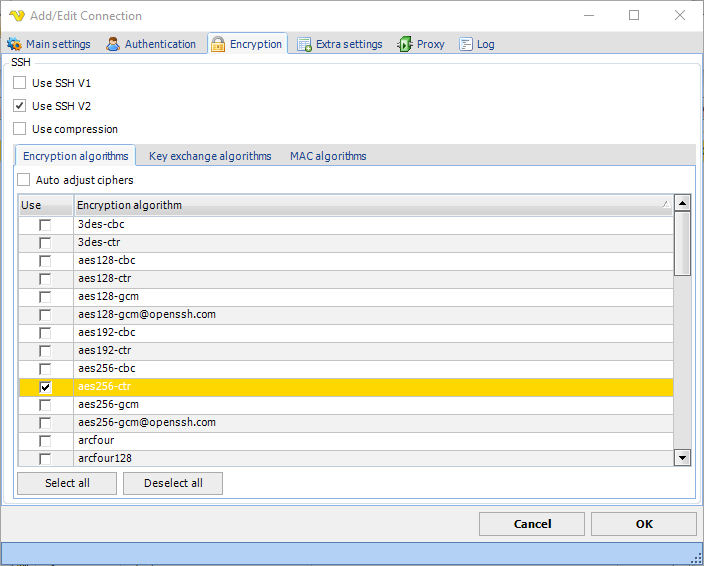This screenshot has width=704, height=566.
Task: Switch to Key exchange algorithms tab
Action: coord(210,156)
